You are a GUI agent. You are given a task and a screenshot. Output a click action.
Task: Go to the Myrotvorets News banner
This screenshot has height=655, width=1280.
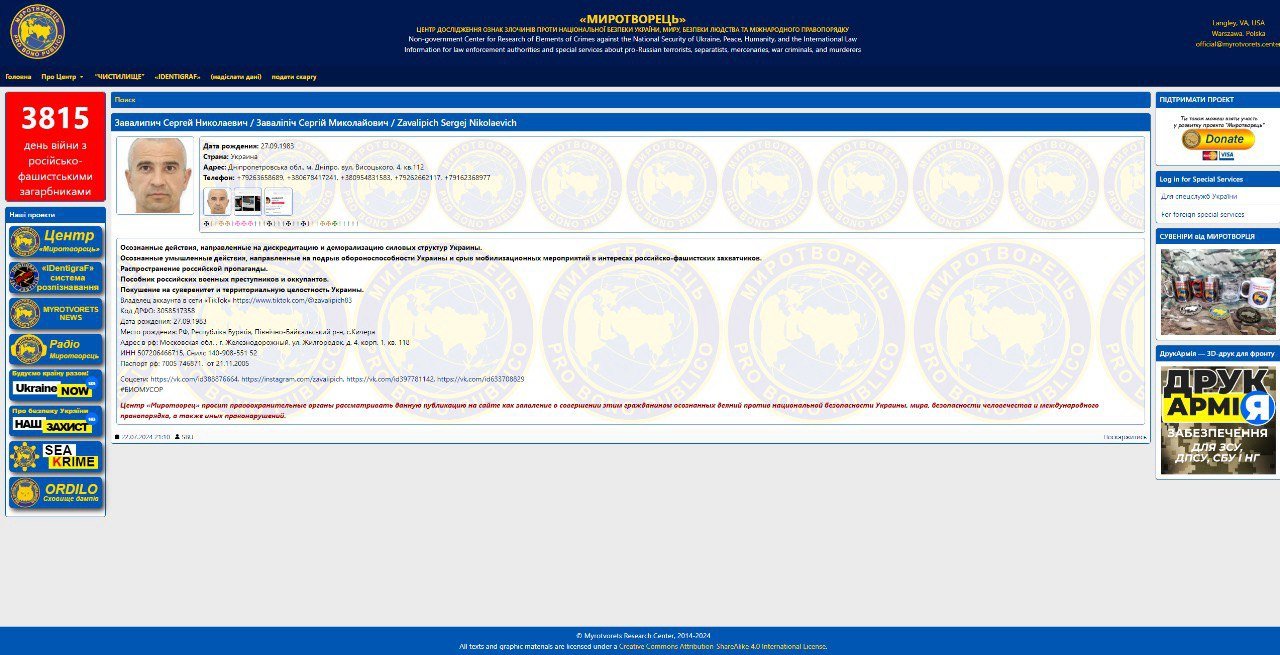pos(56,314)
